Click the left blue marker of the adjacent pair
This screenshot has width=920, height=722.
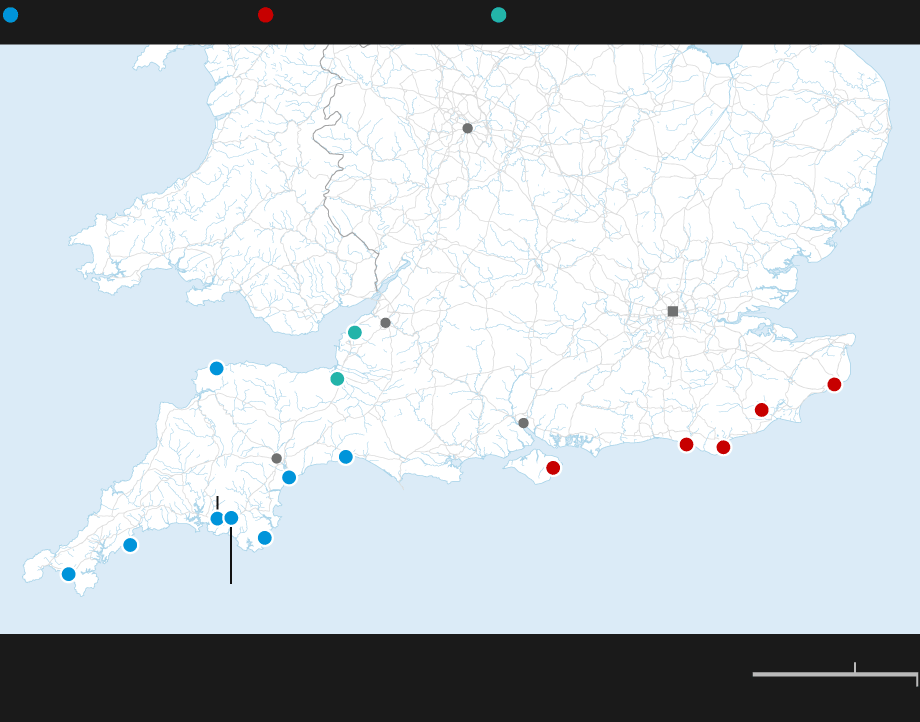[x=216, y=518]
